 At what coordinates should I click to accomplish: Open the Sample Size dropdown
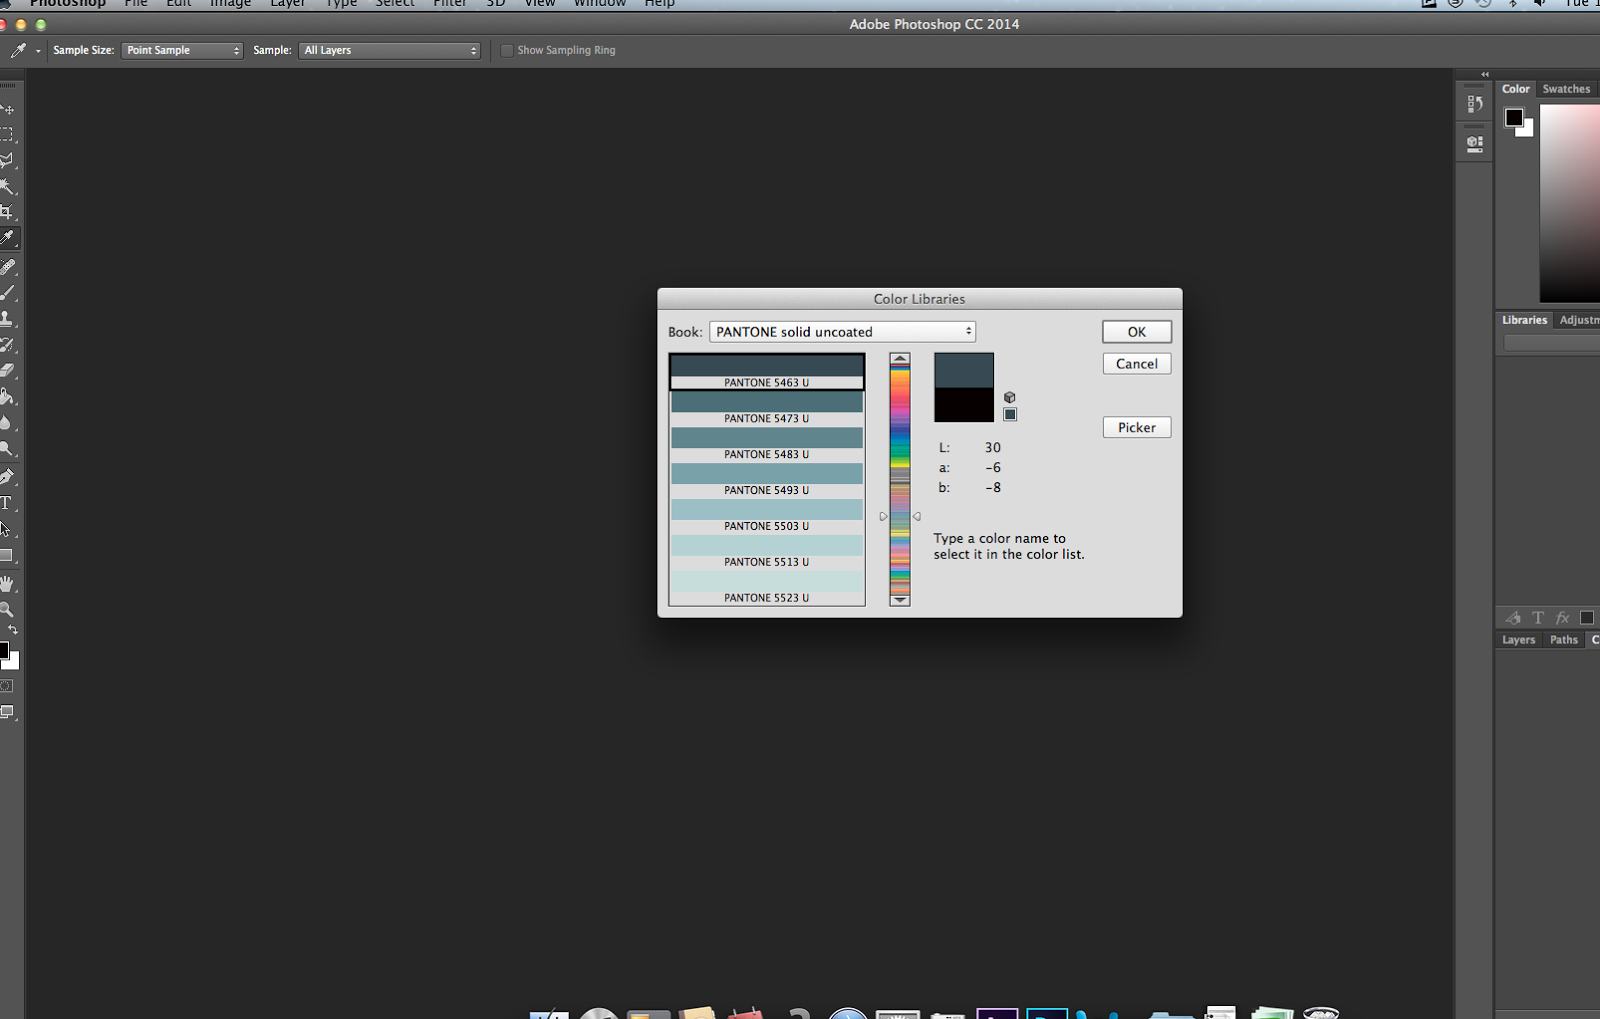(x=182, y=50)
